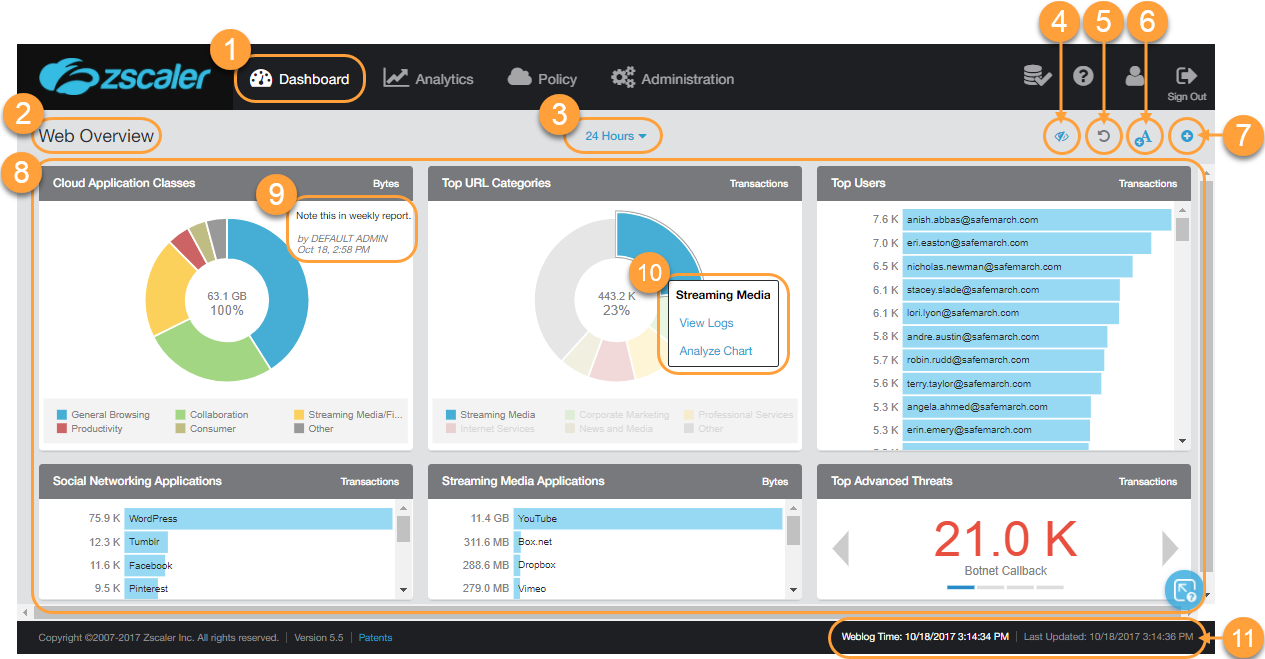Screen dimensions: 1265x659
Task: Click the rename dashboard icon
Action: tap(1145, 135)
